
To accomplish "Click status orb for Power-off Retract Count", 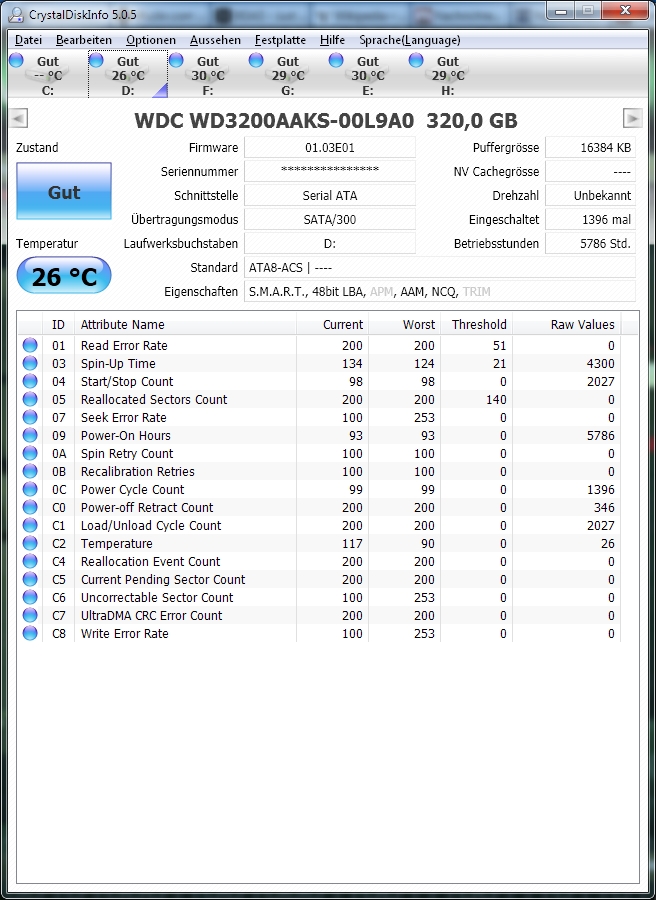I will (x=30, y=507).
